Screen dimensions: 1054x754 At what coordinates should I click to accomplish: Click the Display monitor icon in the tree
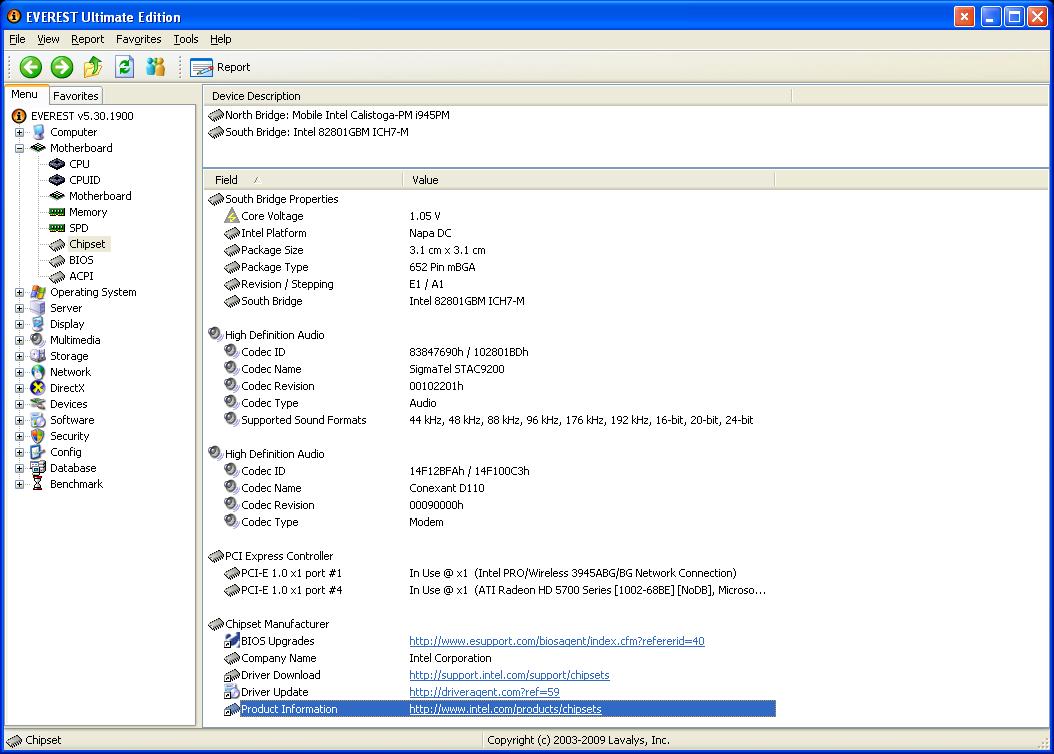point(38,324)
